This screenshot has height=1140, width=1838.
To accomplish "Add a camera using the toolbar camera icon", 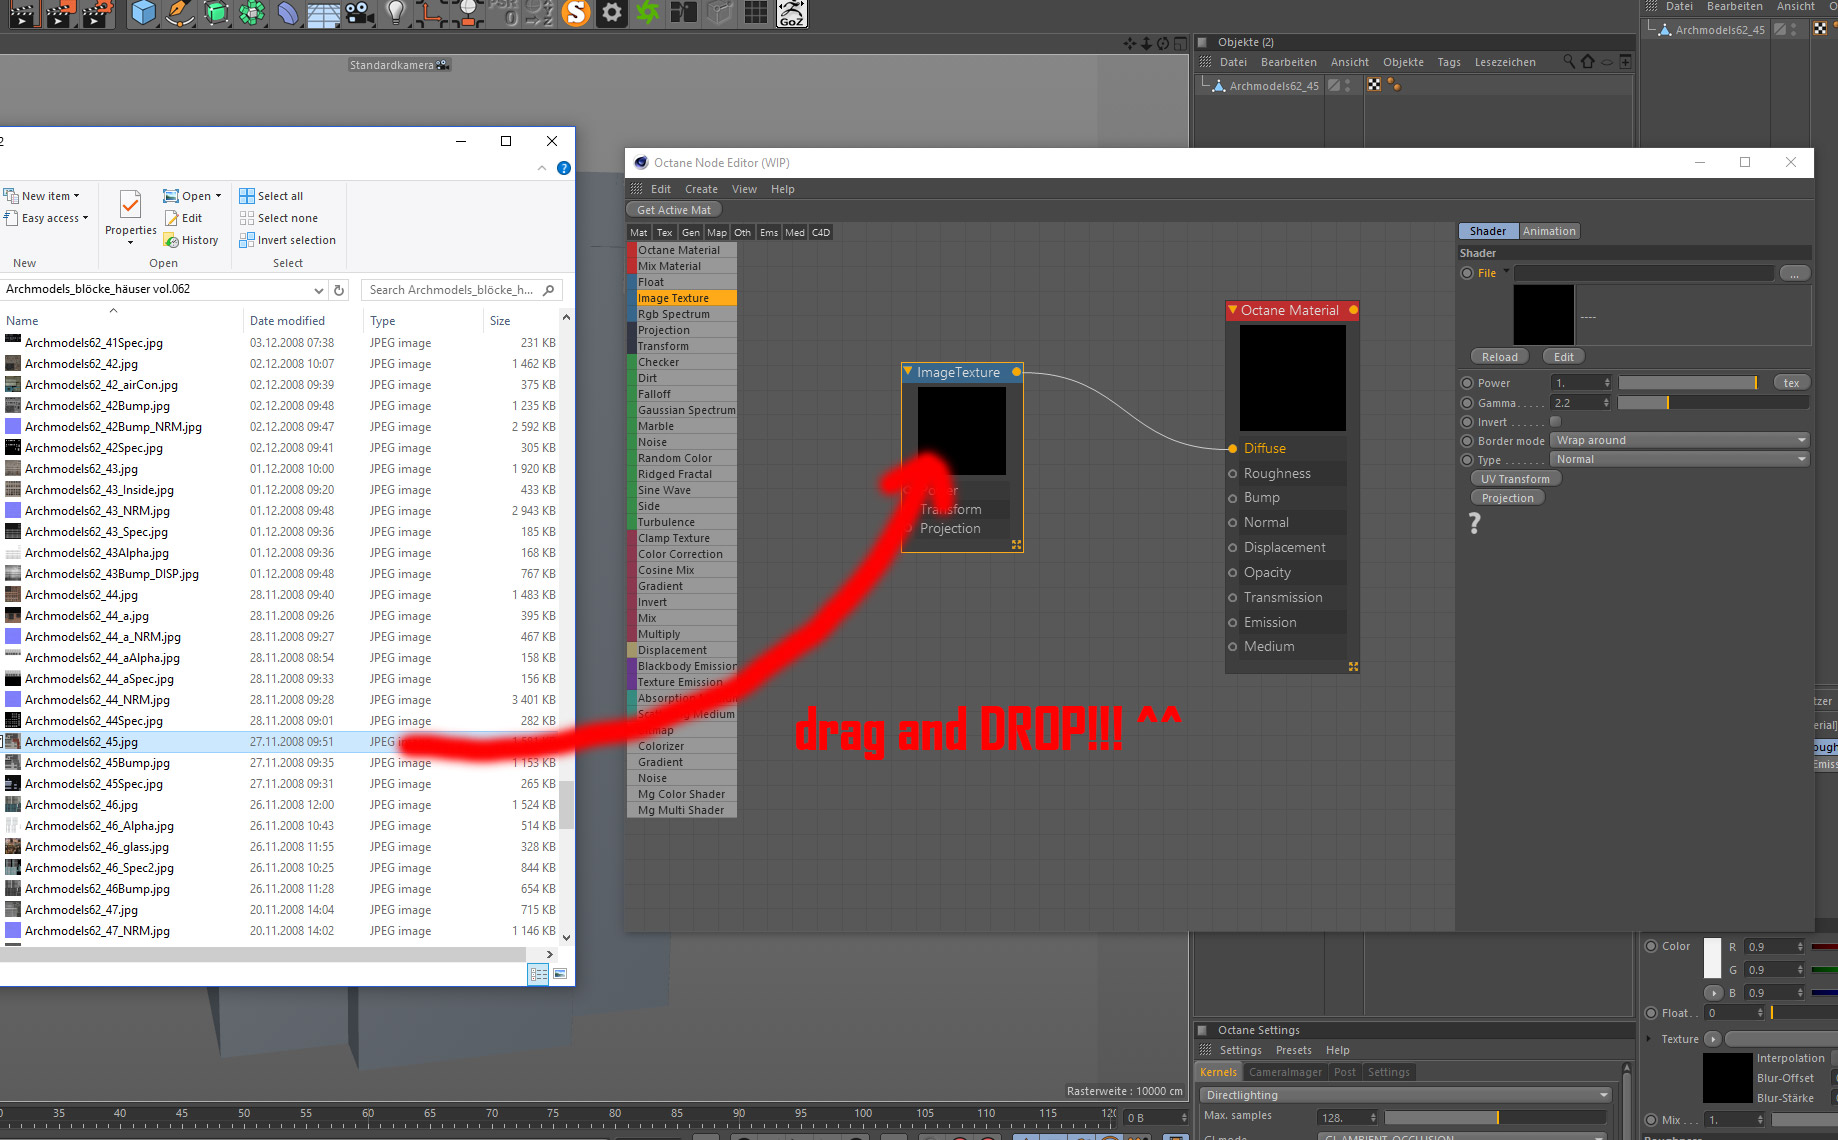I will tap(359, 13).
